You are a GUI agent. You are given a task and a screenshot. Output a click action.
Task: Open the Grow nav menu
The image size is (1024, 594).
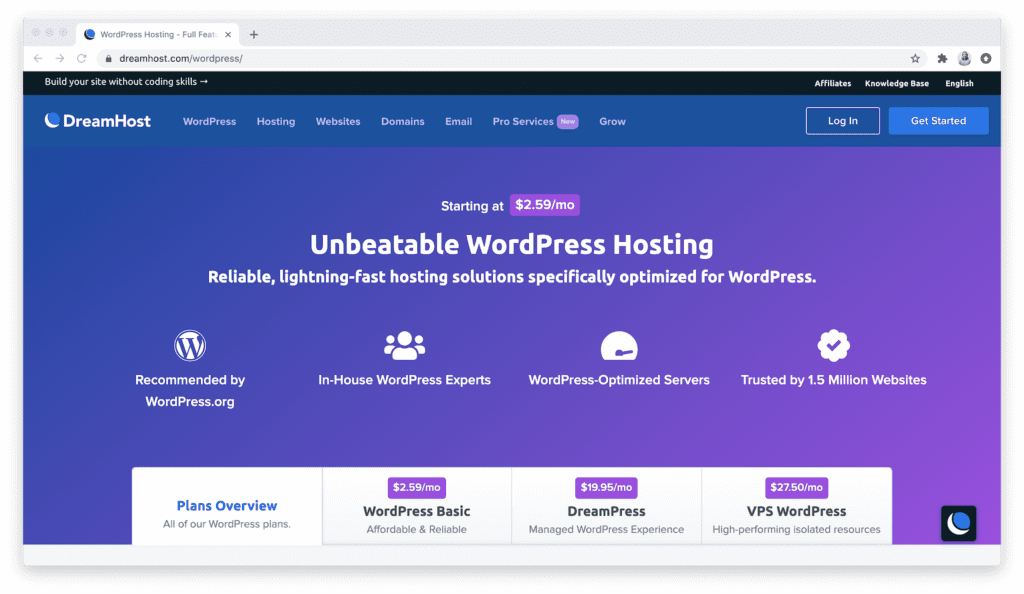[x=613, y=121]
